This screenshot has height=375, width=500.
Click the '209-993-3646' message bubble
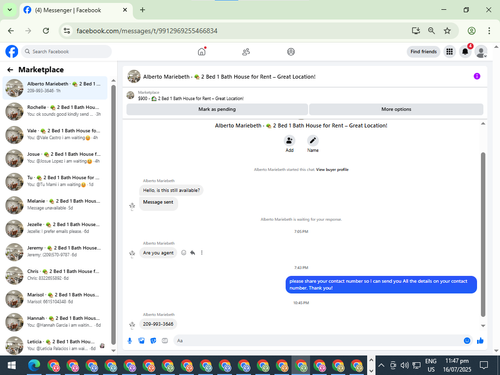point(158,324)
